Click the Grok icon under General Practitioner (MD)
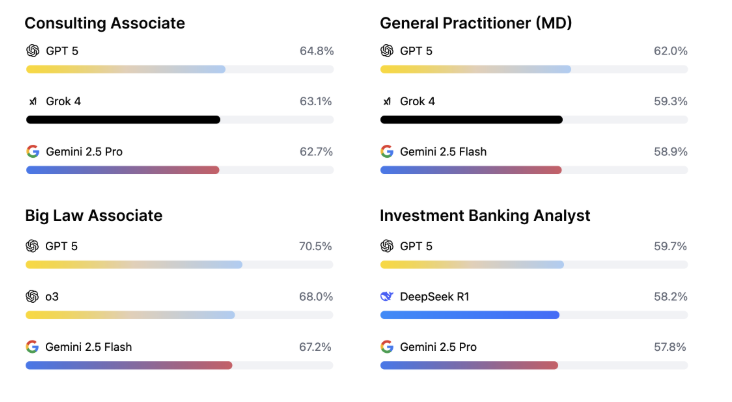Viewport: 732px width, 402px height. 387,101
